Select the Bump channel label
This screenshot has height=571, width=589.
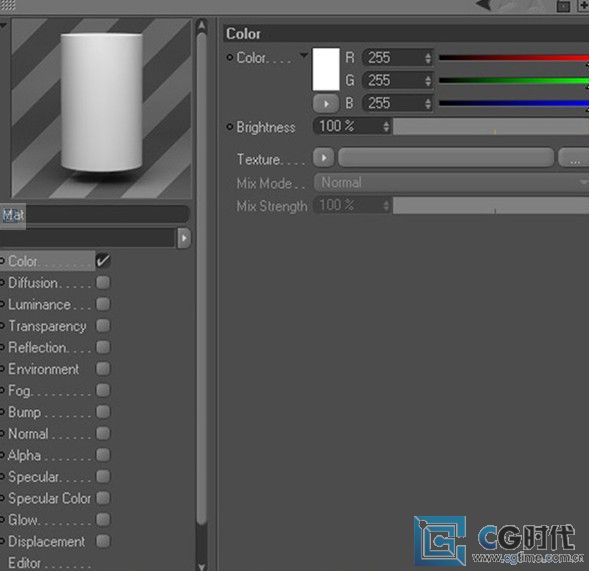point(24,412)
